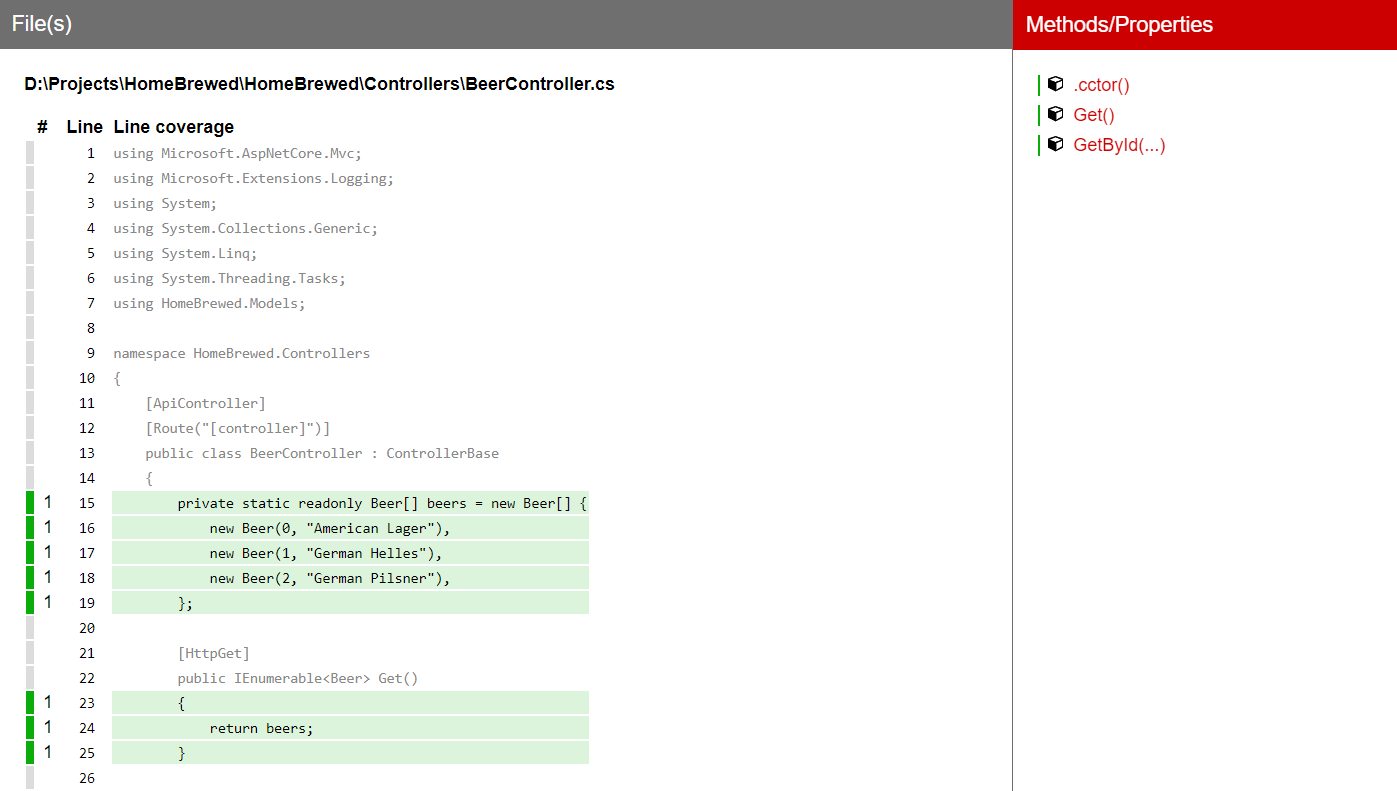Click the namespace HomeBrewed.Controllers line
The height and width of the screenshot is (791, 1397).
241,353
